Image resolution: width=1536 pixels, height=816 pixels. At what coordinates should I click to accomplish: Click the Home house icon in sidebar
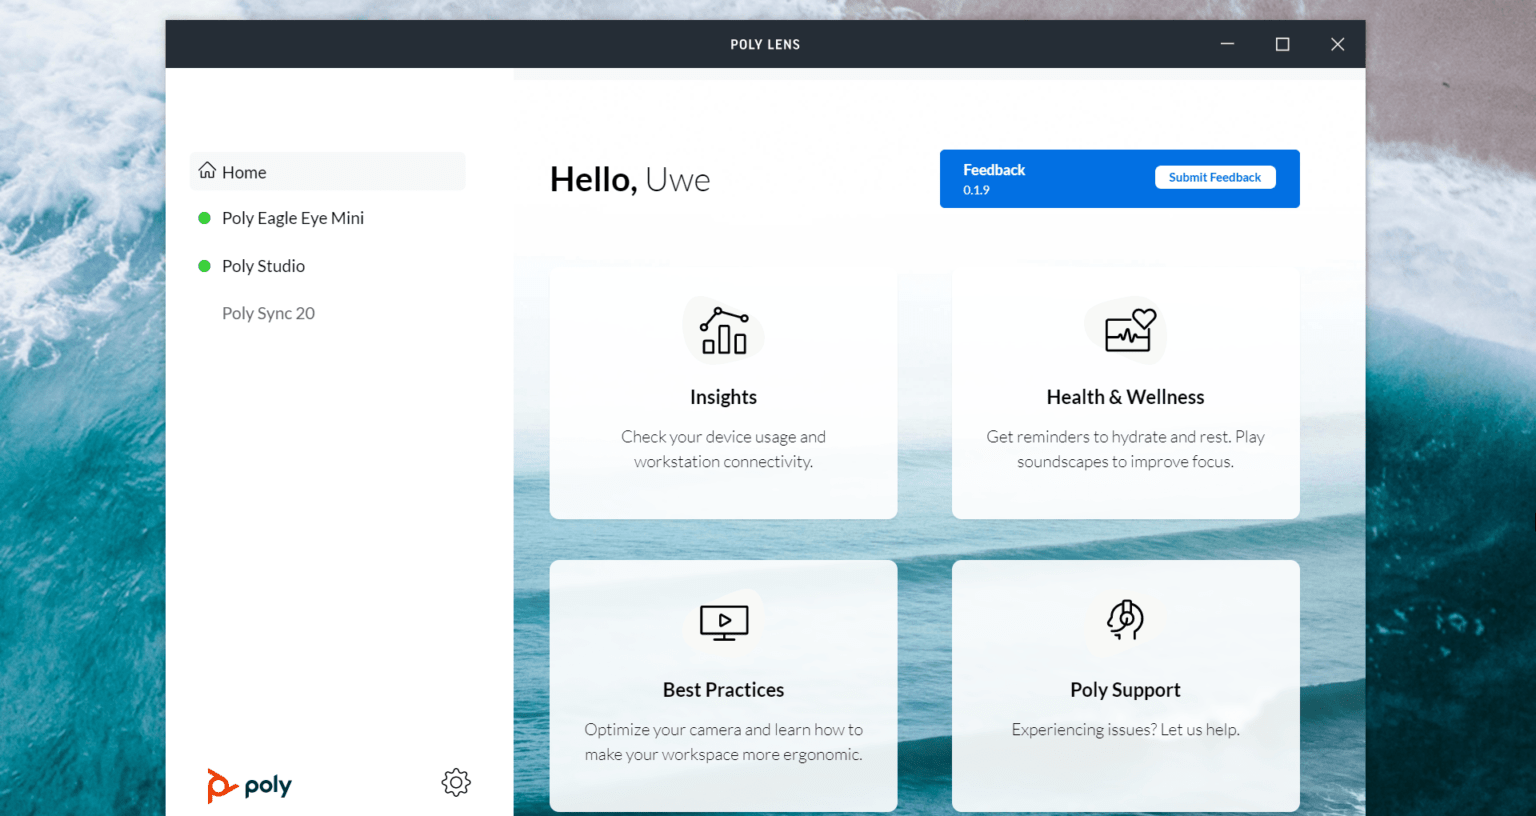coord(207,171)
